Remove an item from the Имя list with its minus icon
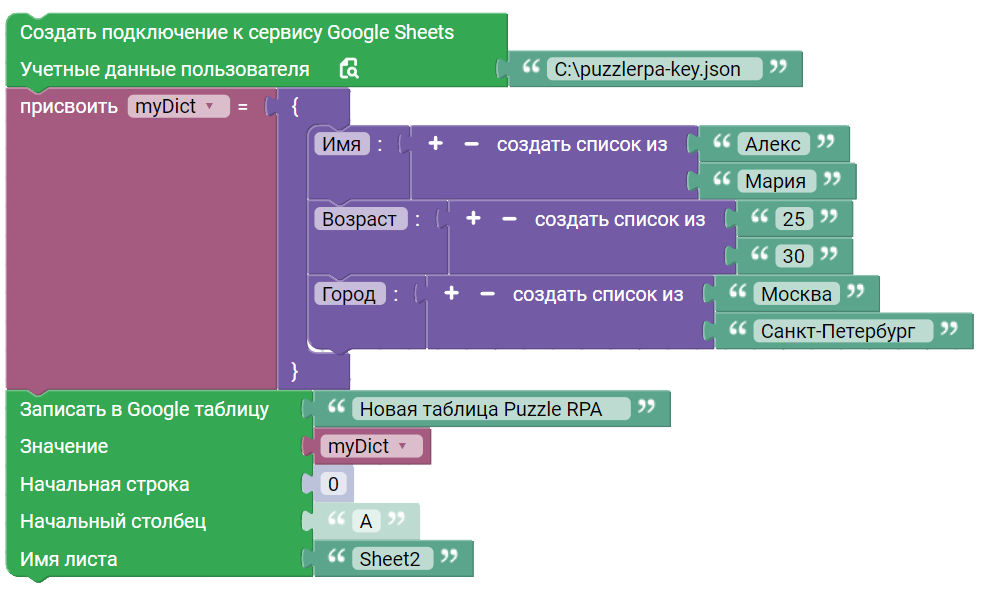The image size is (983, 592). (x=471, y=144)
